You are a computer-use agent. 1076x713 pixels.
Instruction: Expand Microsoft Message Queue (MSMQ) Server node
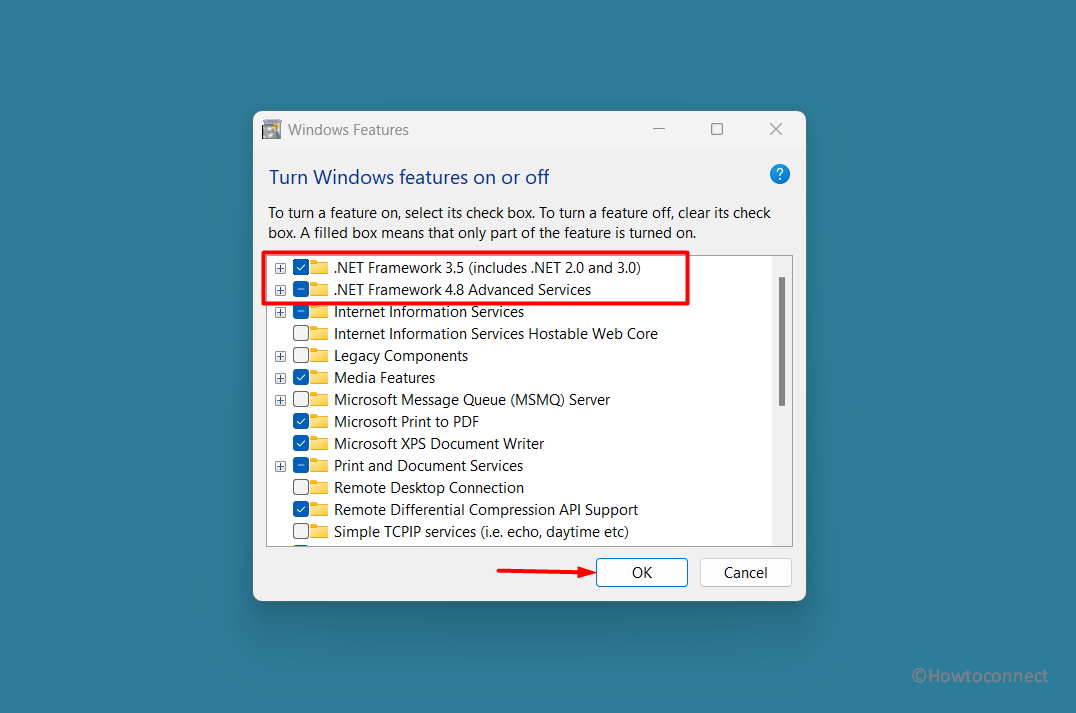pyautogui.click(x=281, y=400)
